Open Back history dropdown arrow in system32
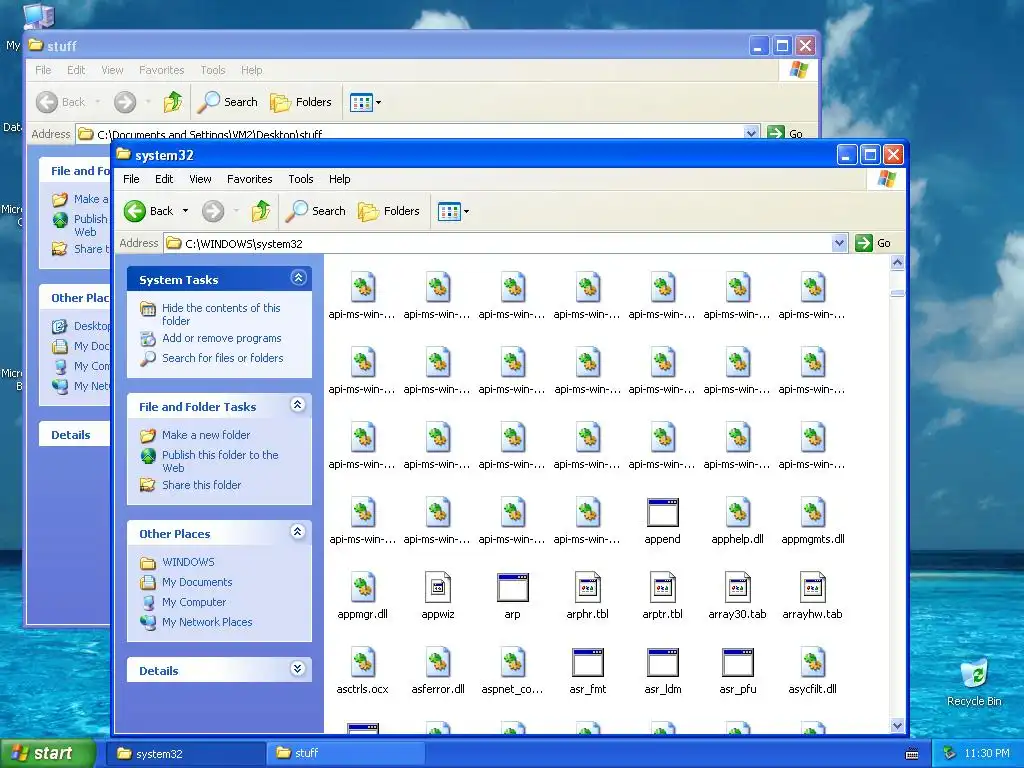Image resolution: width=1024 pixels, height=768 pixels. [185, 211]
